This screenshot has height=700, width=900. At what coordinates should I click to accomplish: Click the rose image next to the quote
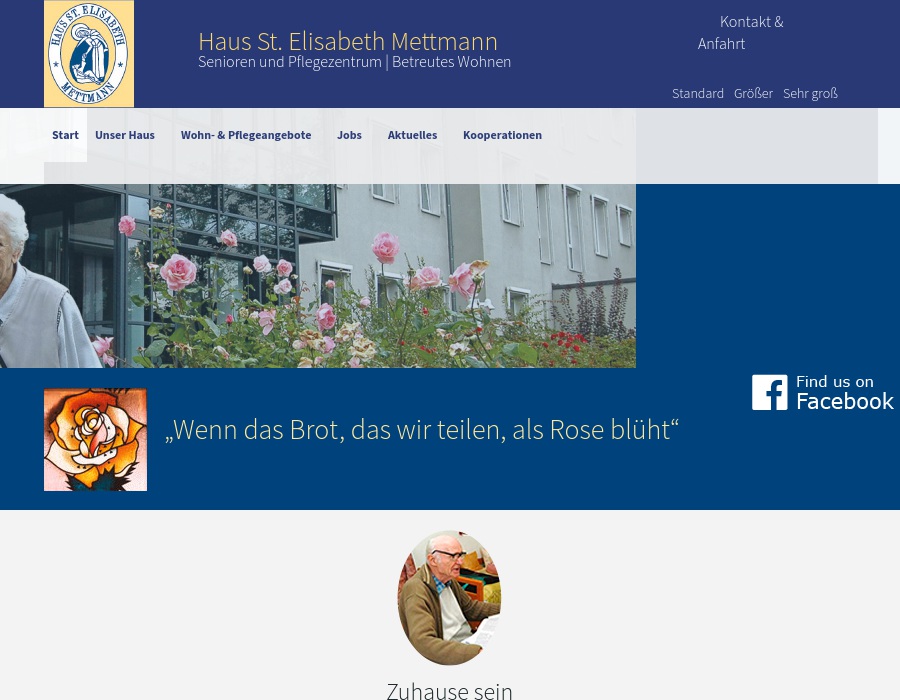(95, 440)
